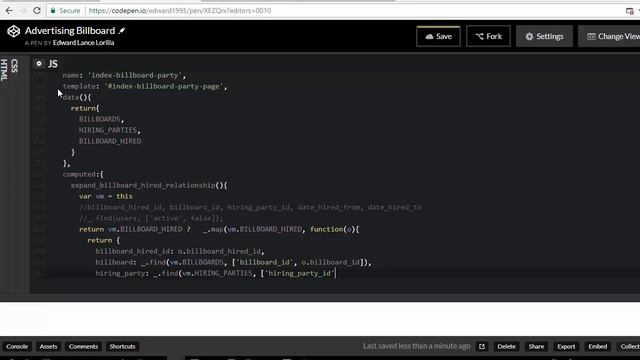Open Embed dialog
Viewport: 640px width, 360px height.
(x=598, y=347)
